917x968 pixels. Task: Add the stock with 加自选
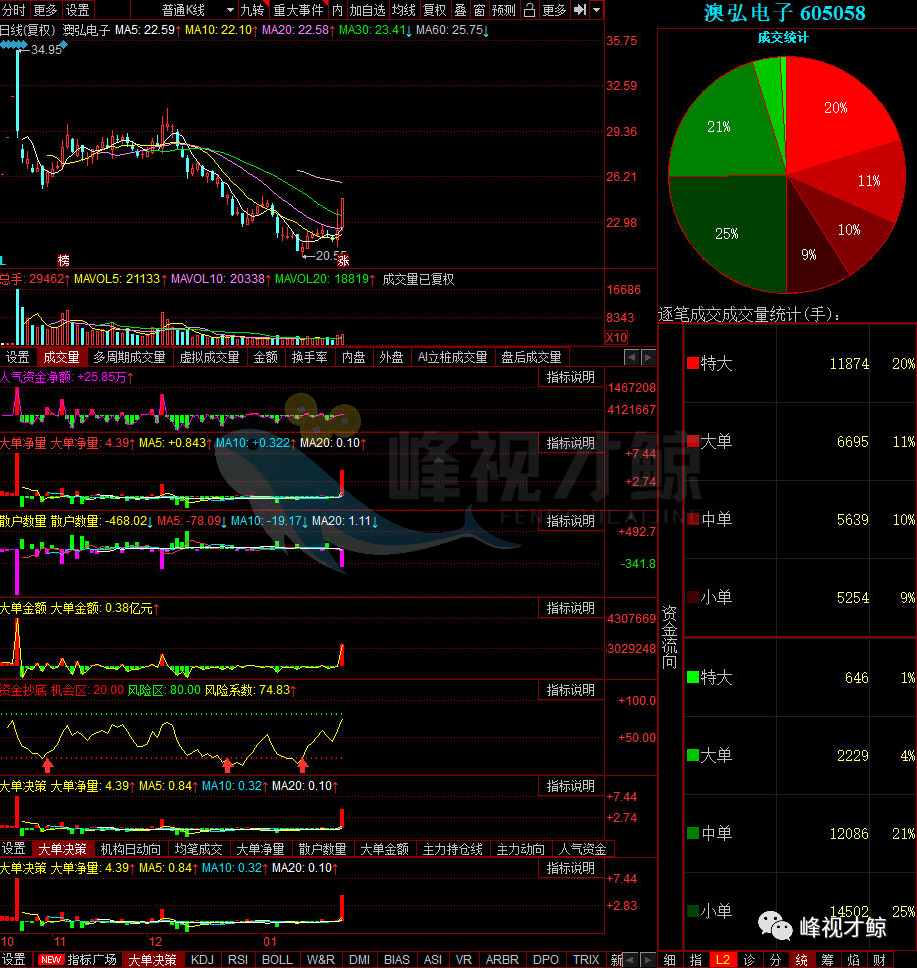[367, 10]
